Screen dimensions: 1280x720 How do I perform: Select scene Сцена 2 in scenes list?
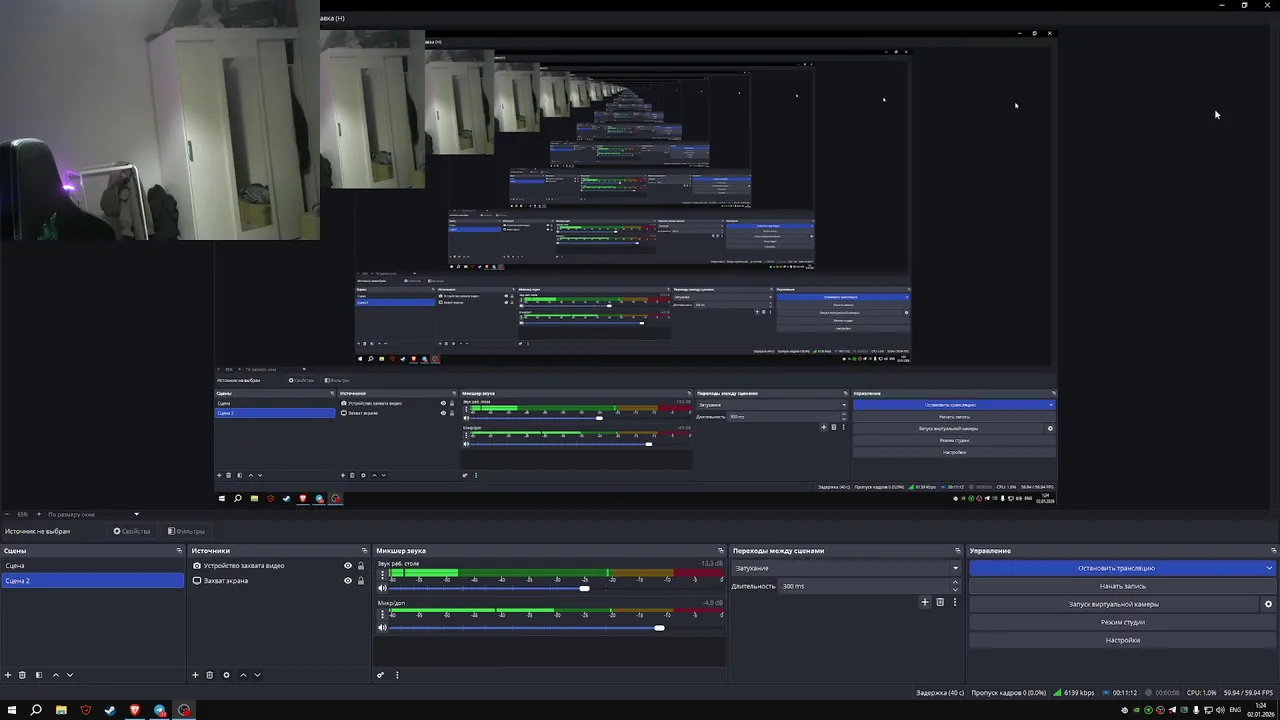(x=92, y=581)
